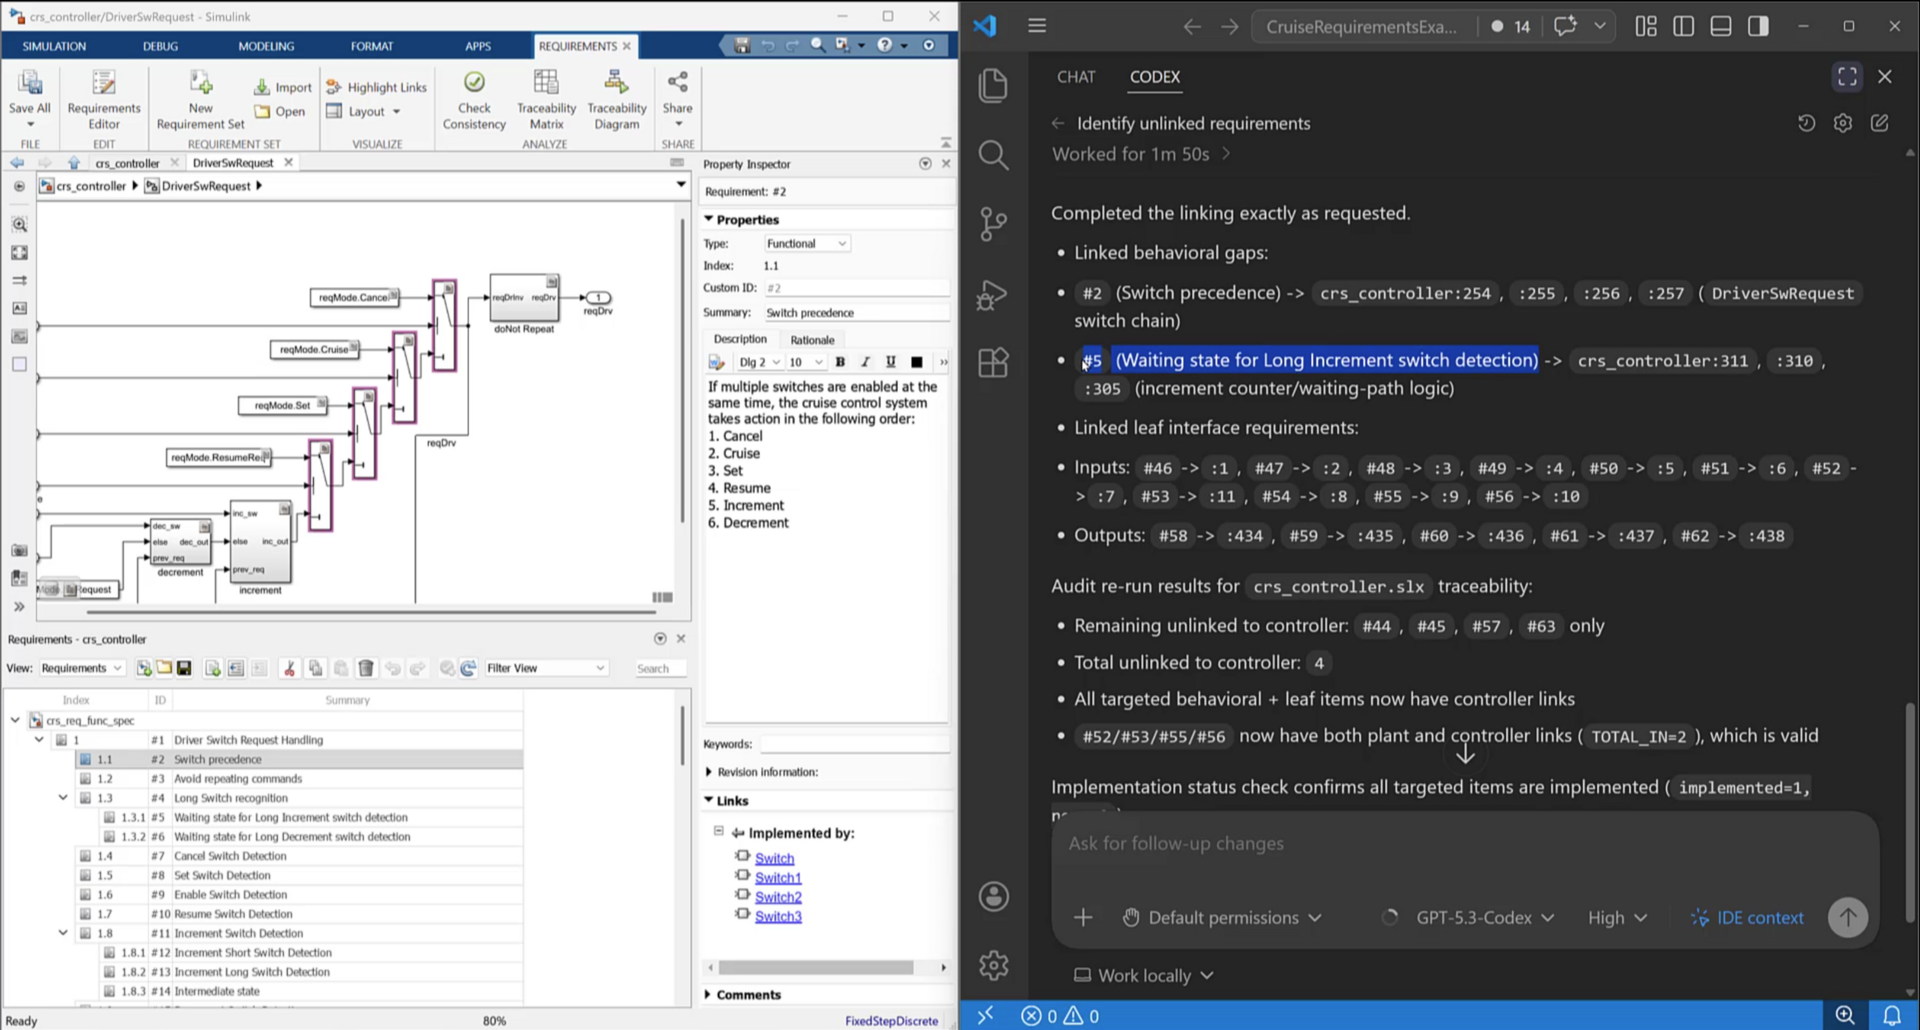Toggle italic text formatting
Viewport: 1920px width, 1030px height.
[865, 362]
